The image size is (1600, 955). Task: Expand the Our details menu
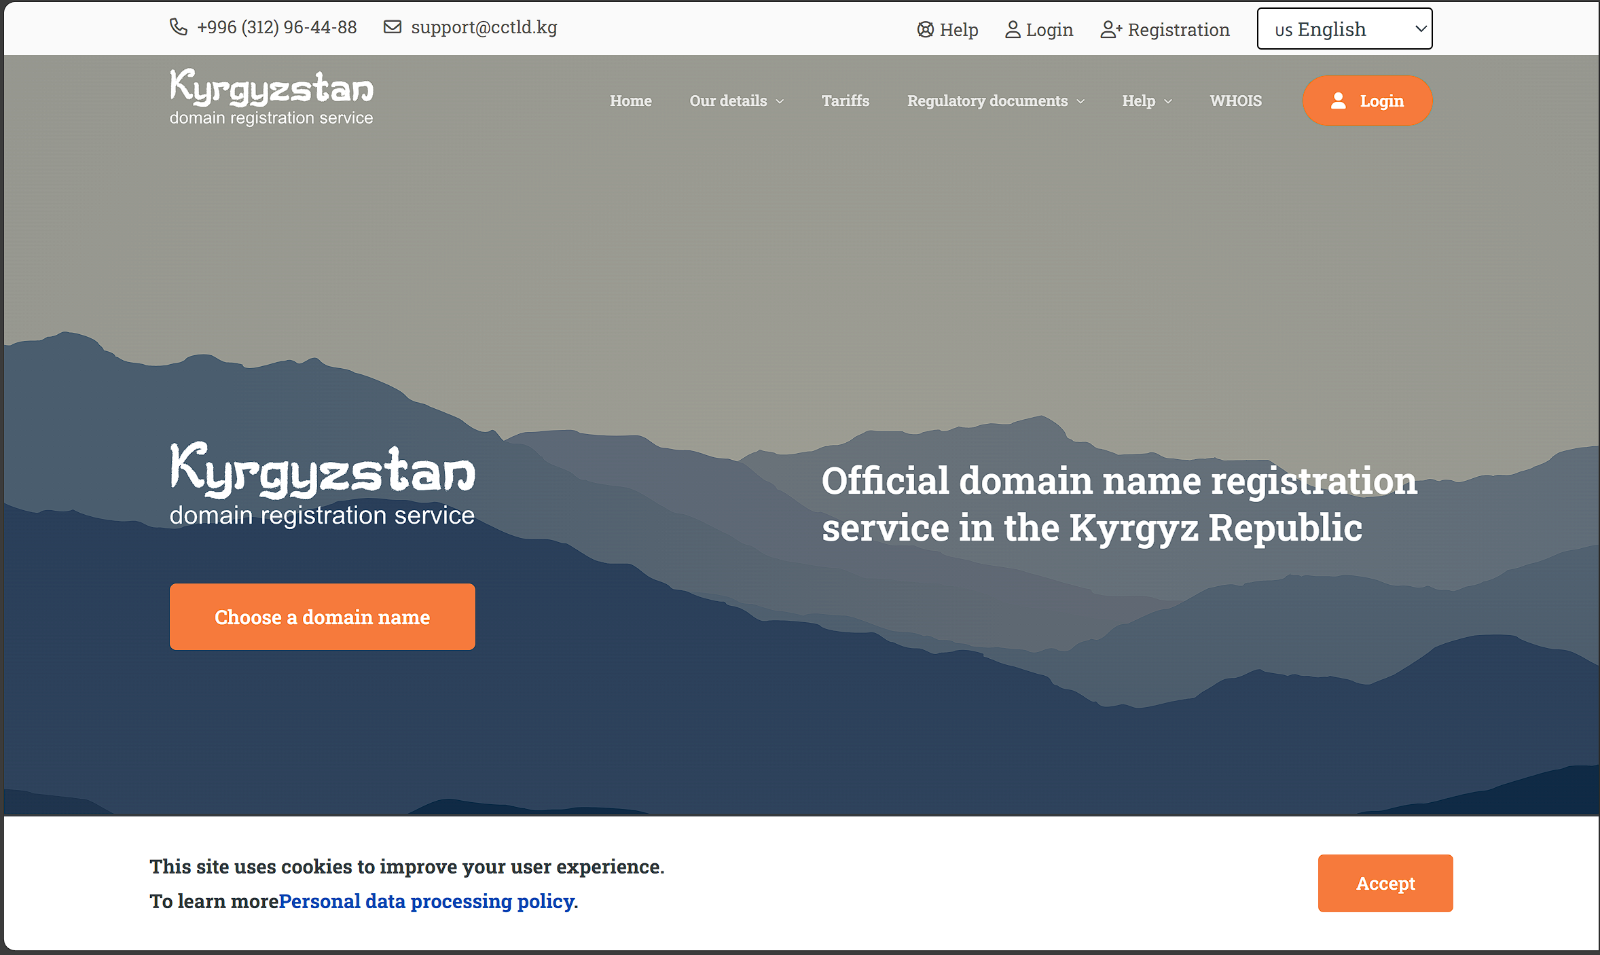736,101
